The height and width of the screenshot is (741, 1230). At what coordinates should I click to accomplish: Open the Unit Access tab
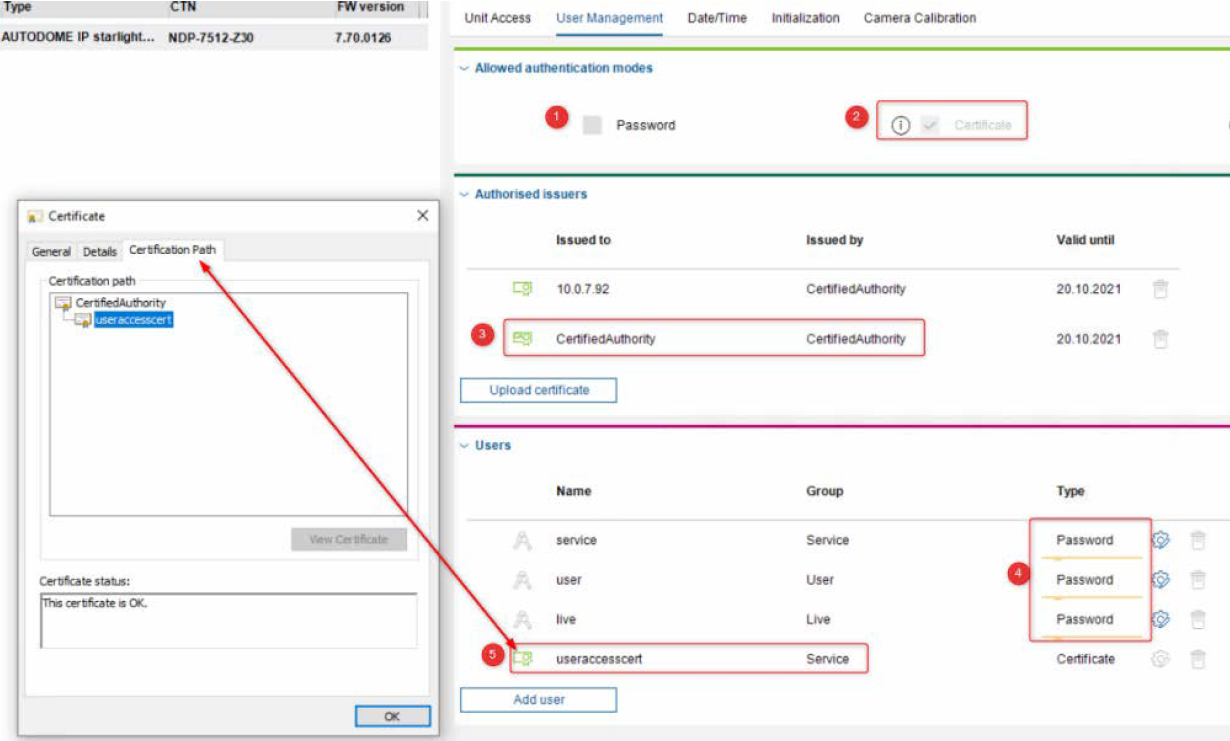pos(497,18)
